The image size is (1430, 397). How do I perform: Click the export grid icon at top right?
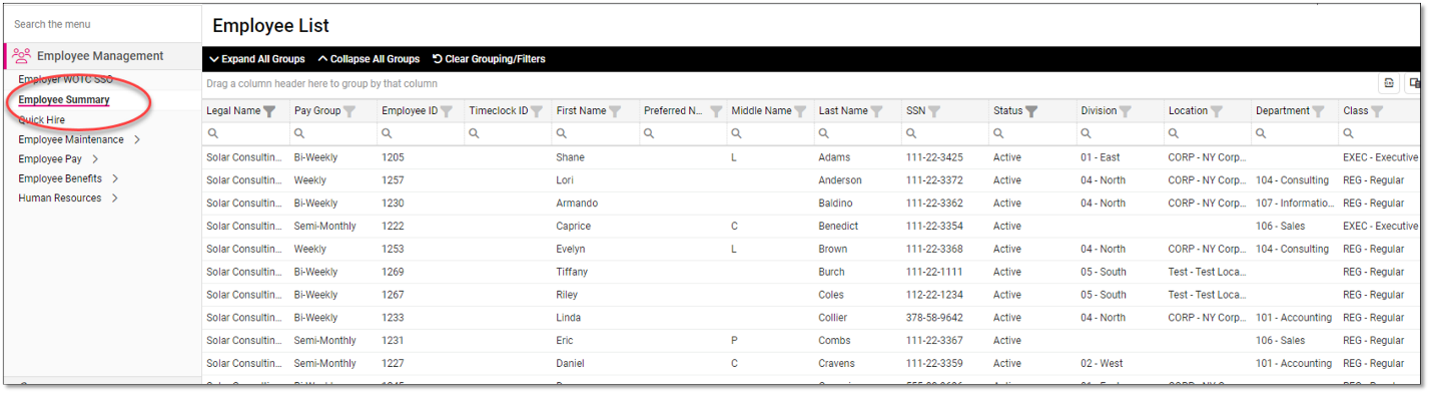[x=1389, y=84]
